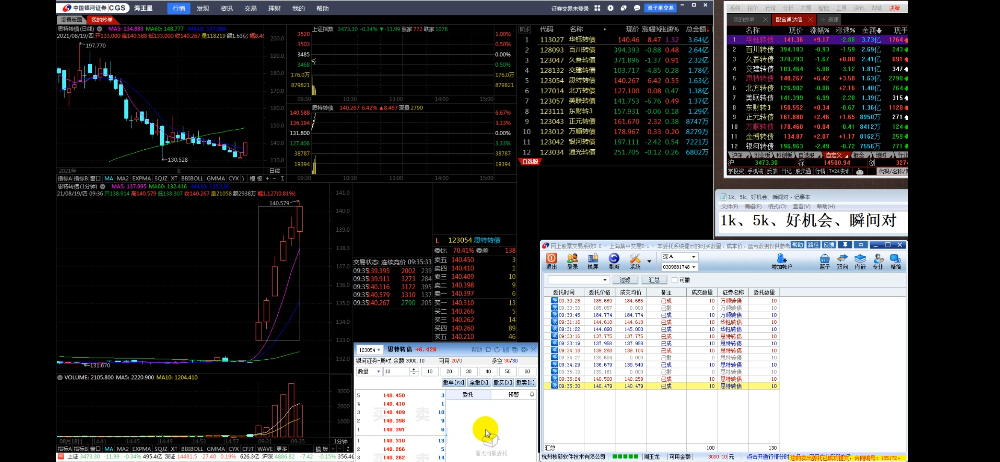Image resolution: width=1000 pixels, height=462 pixels.
Task: Select the MA indicator tab below the daily chart
Action: [x=108, y=178]
